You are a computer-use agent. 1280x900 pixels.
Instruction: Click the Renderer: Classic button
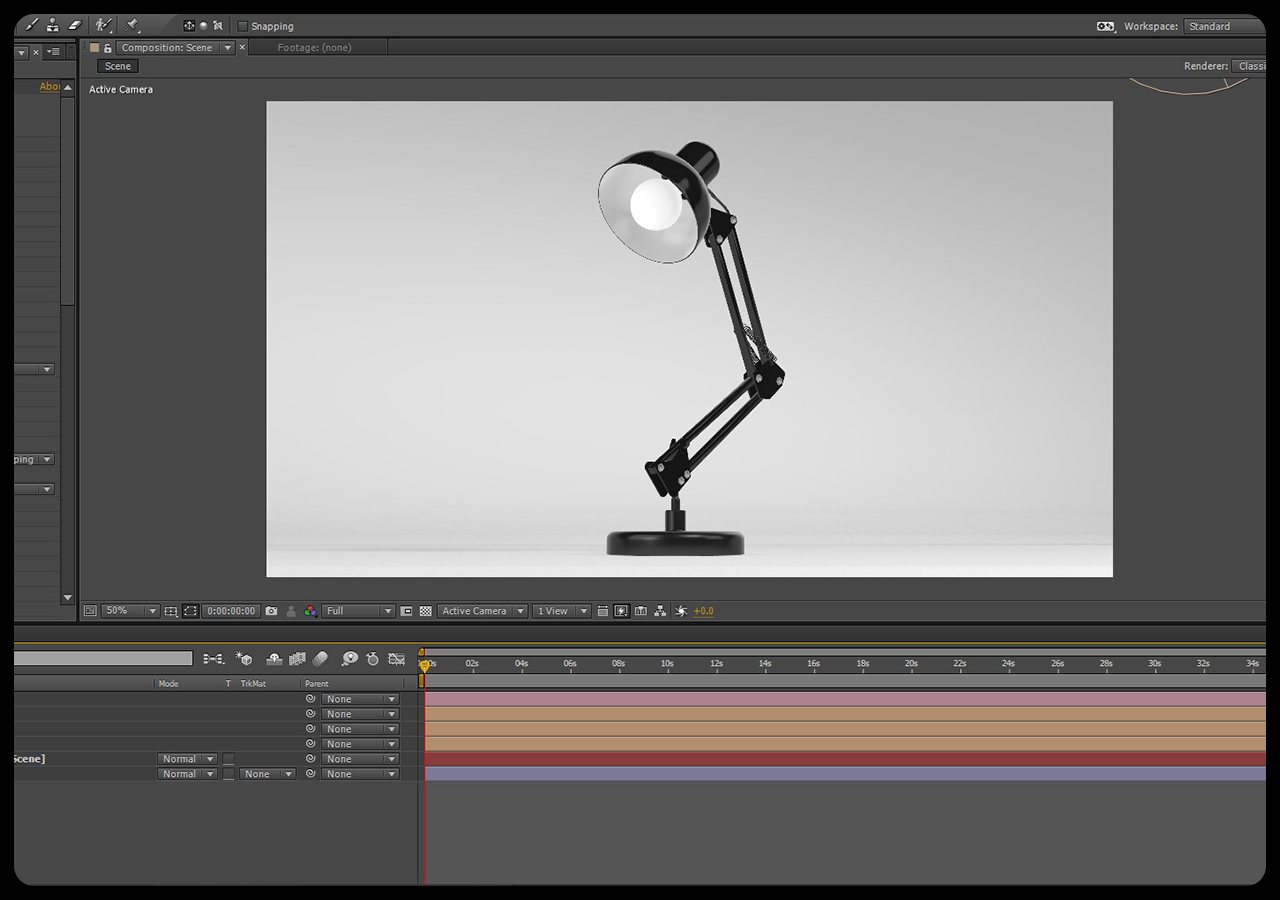[x=1252, y=65]
